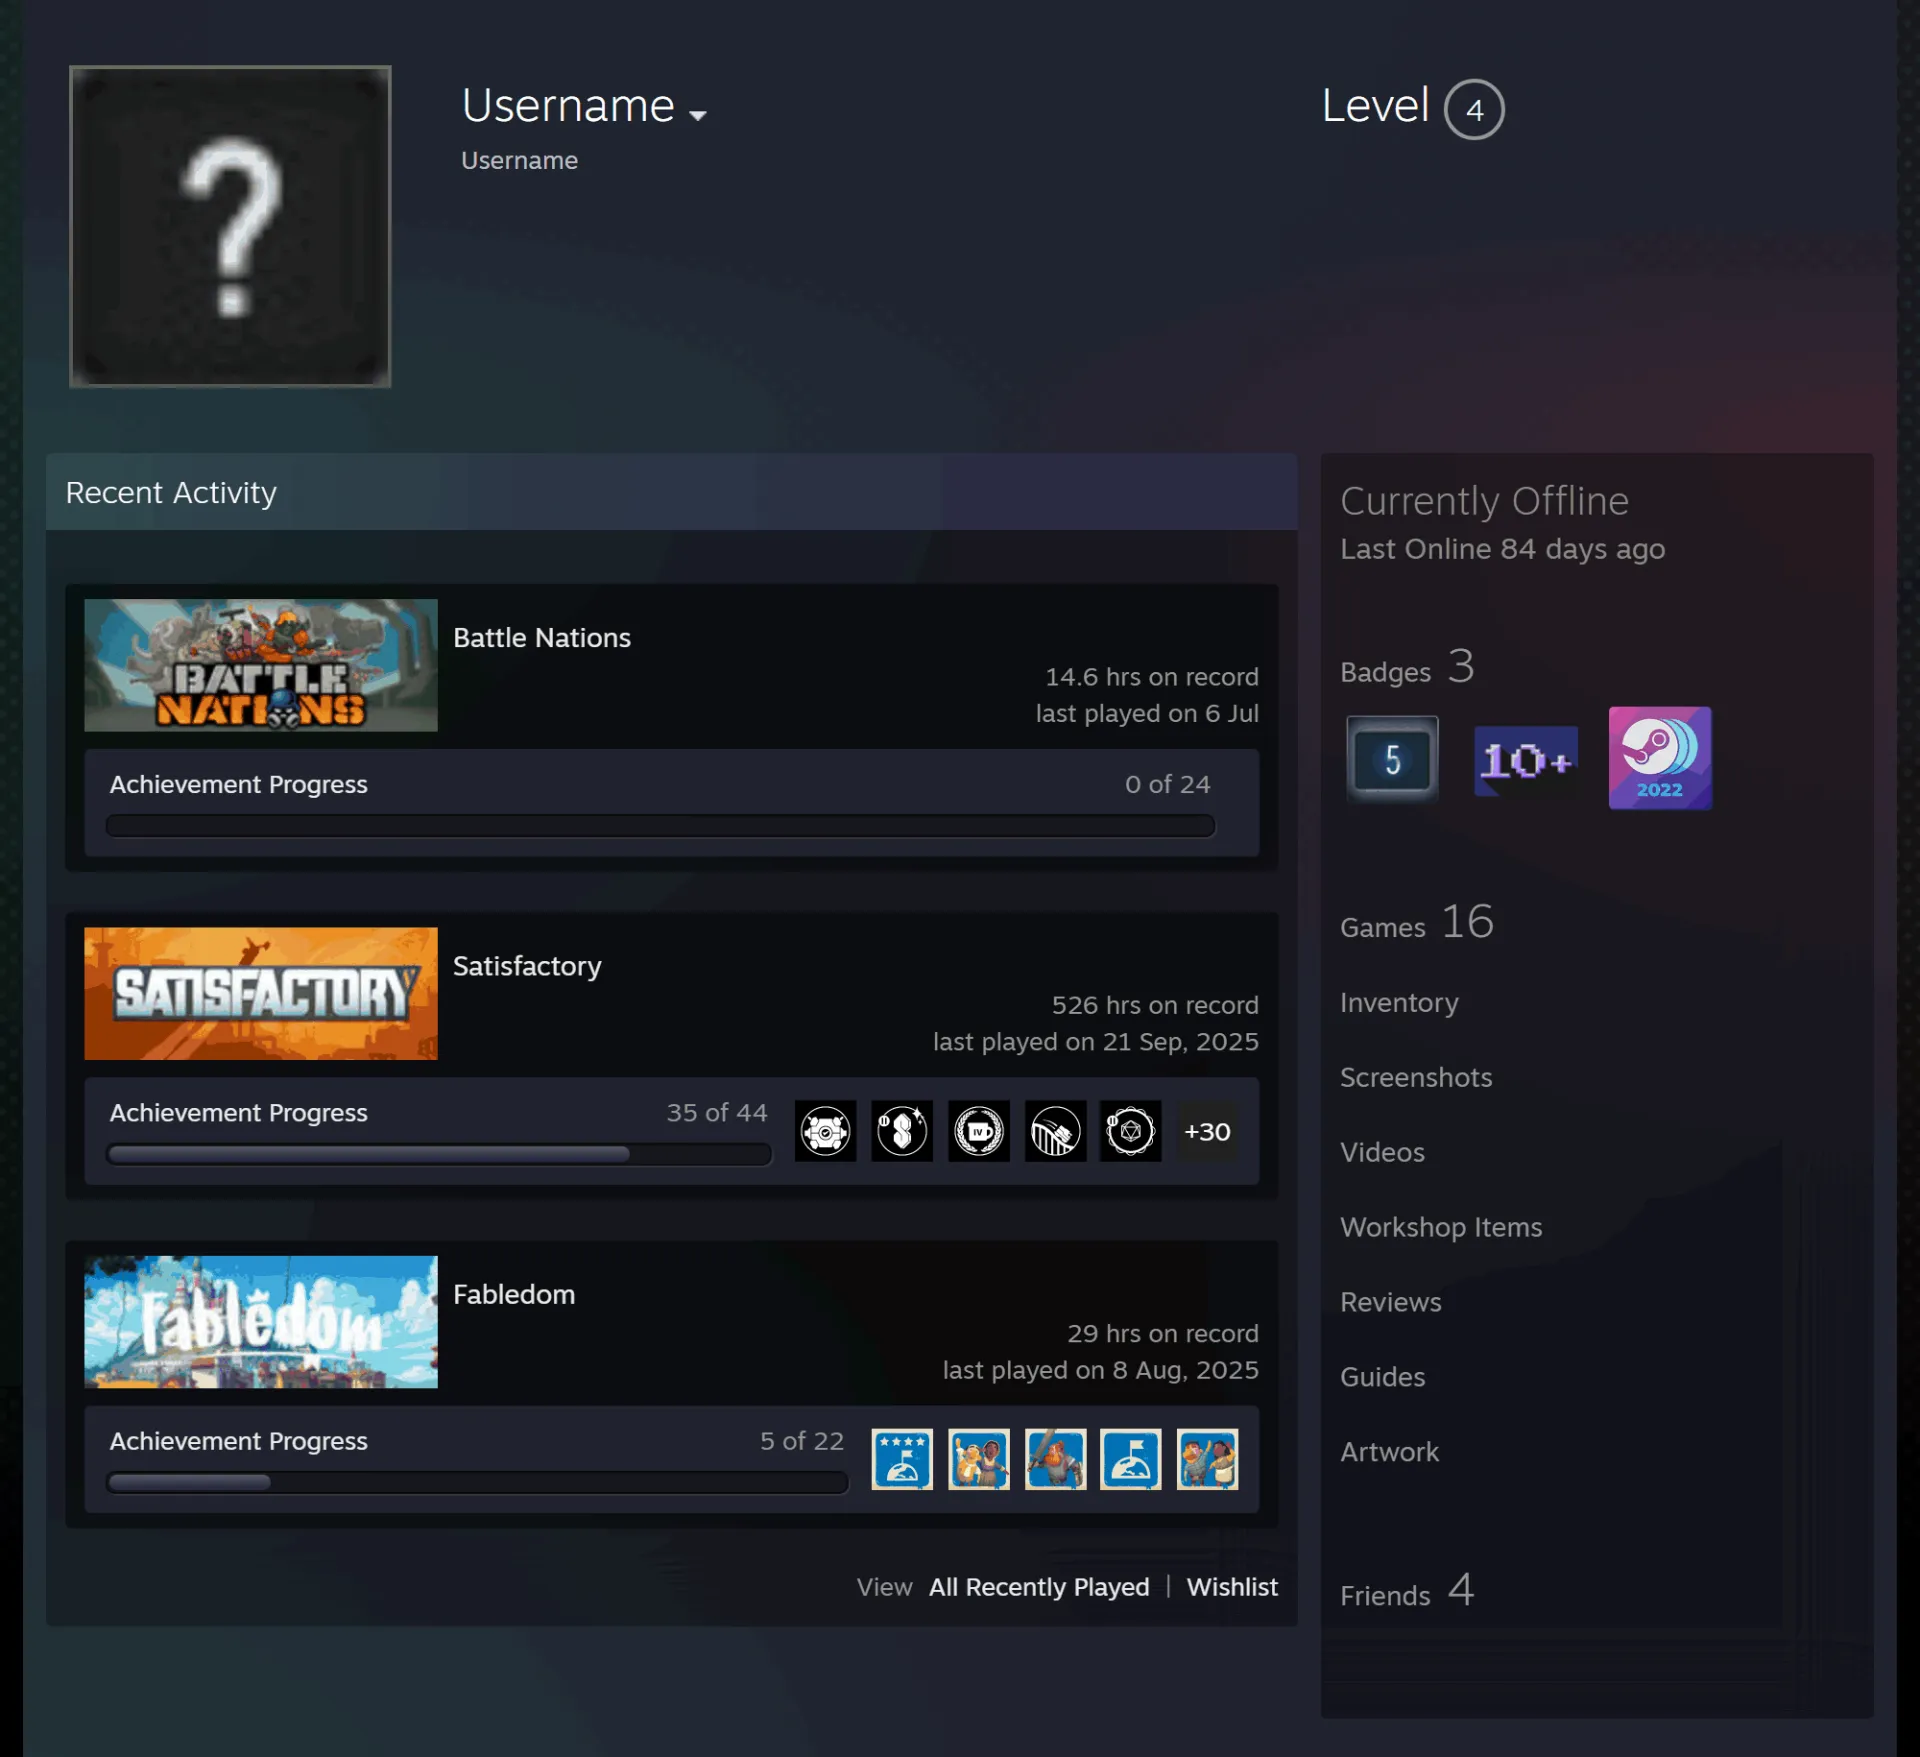Click the Fabledom achievement progress bar
The width and height of the screenshot is (1920, 1757).
tap(477, 1482)
